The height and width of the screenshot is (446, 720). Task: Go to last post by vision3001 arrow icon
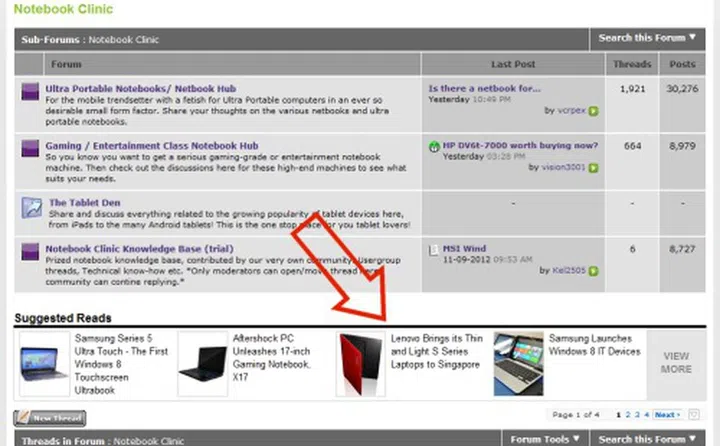coord(593,168)
